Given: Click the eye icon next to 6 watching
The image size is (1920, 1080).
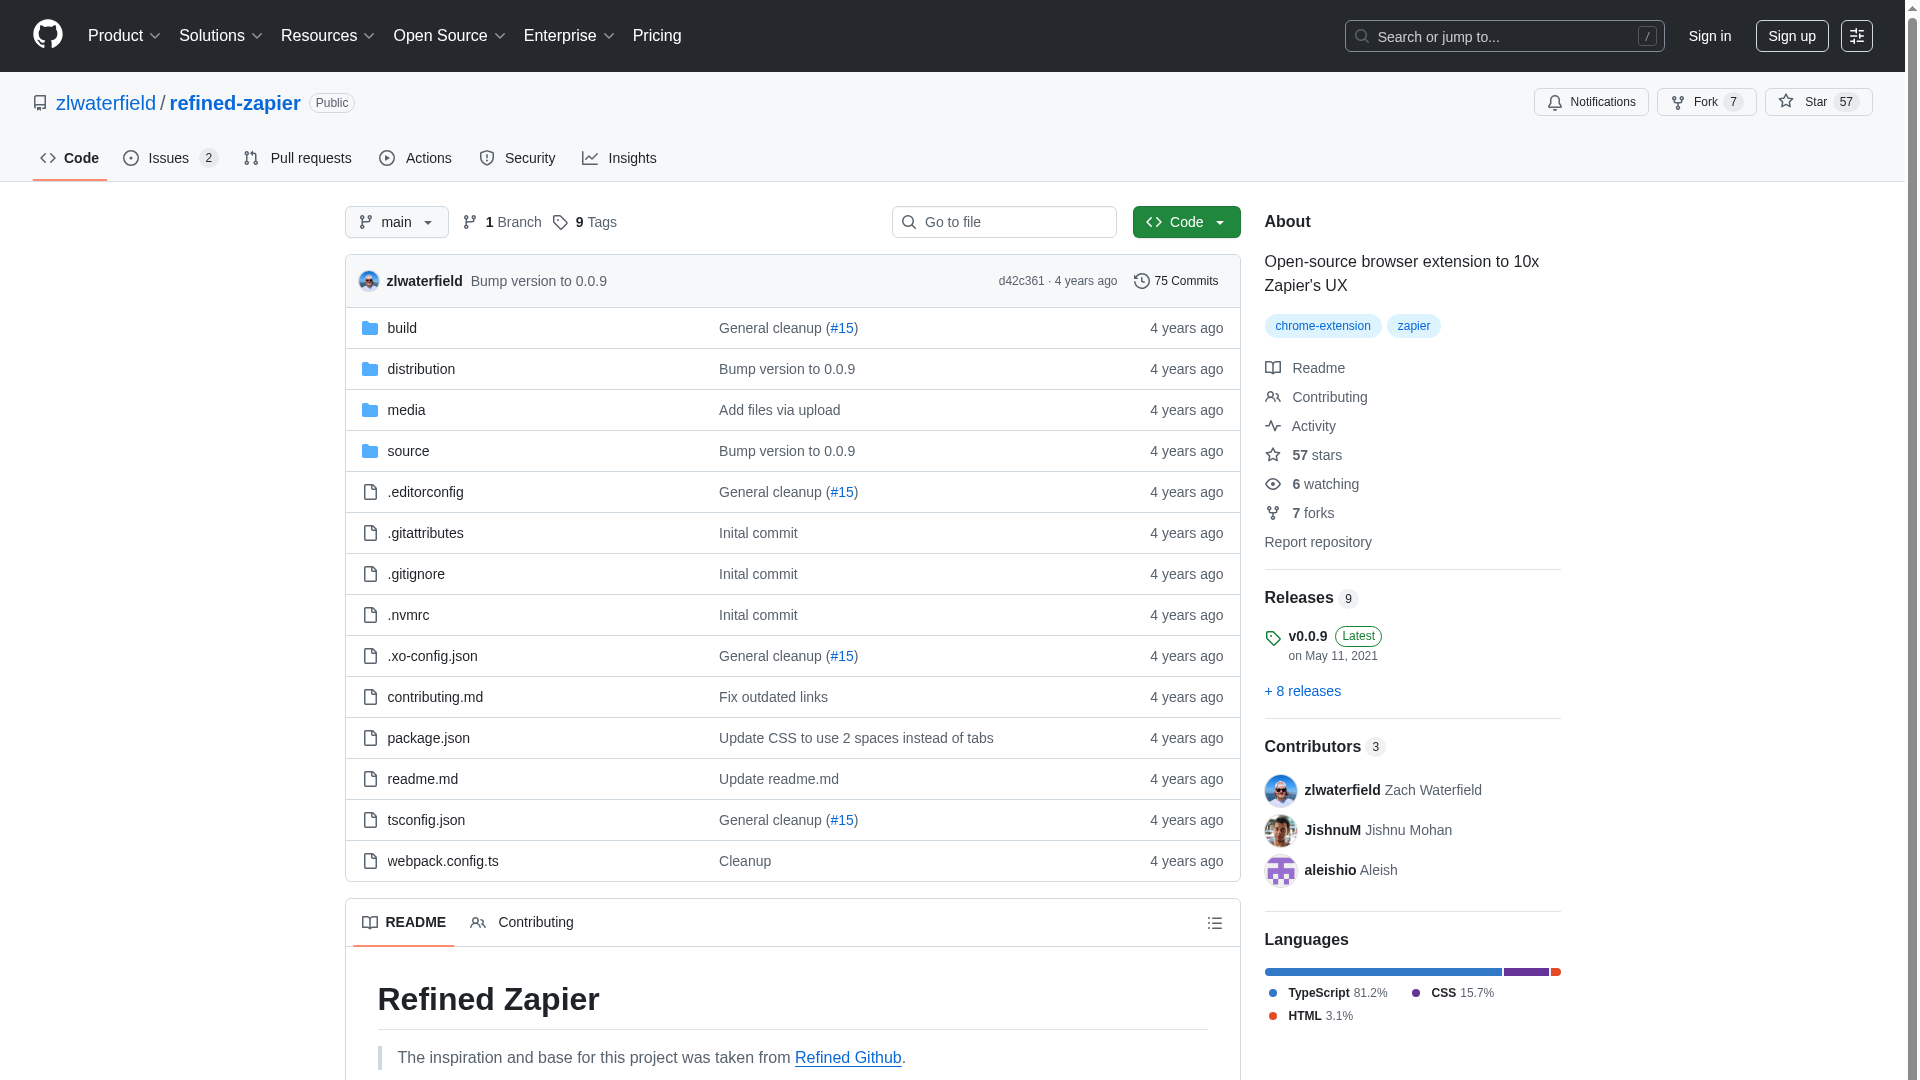Looking at the screenshot, I should click(x=1272, y=484).
